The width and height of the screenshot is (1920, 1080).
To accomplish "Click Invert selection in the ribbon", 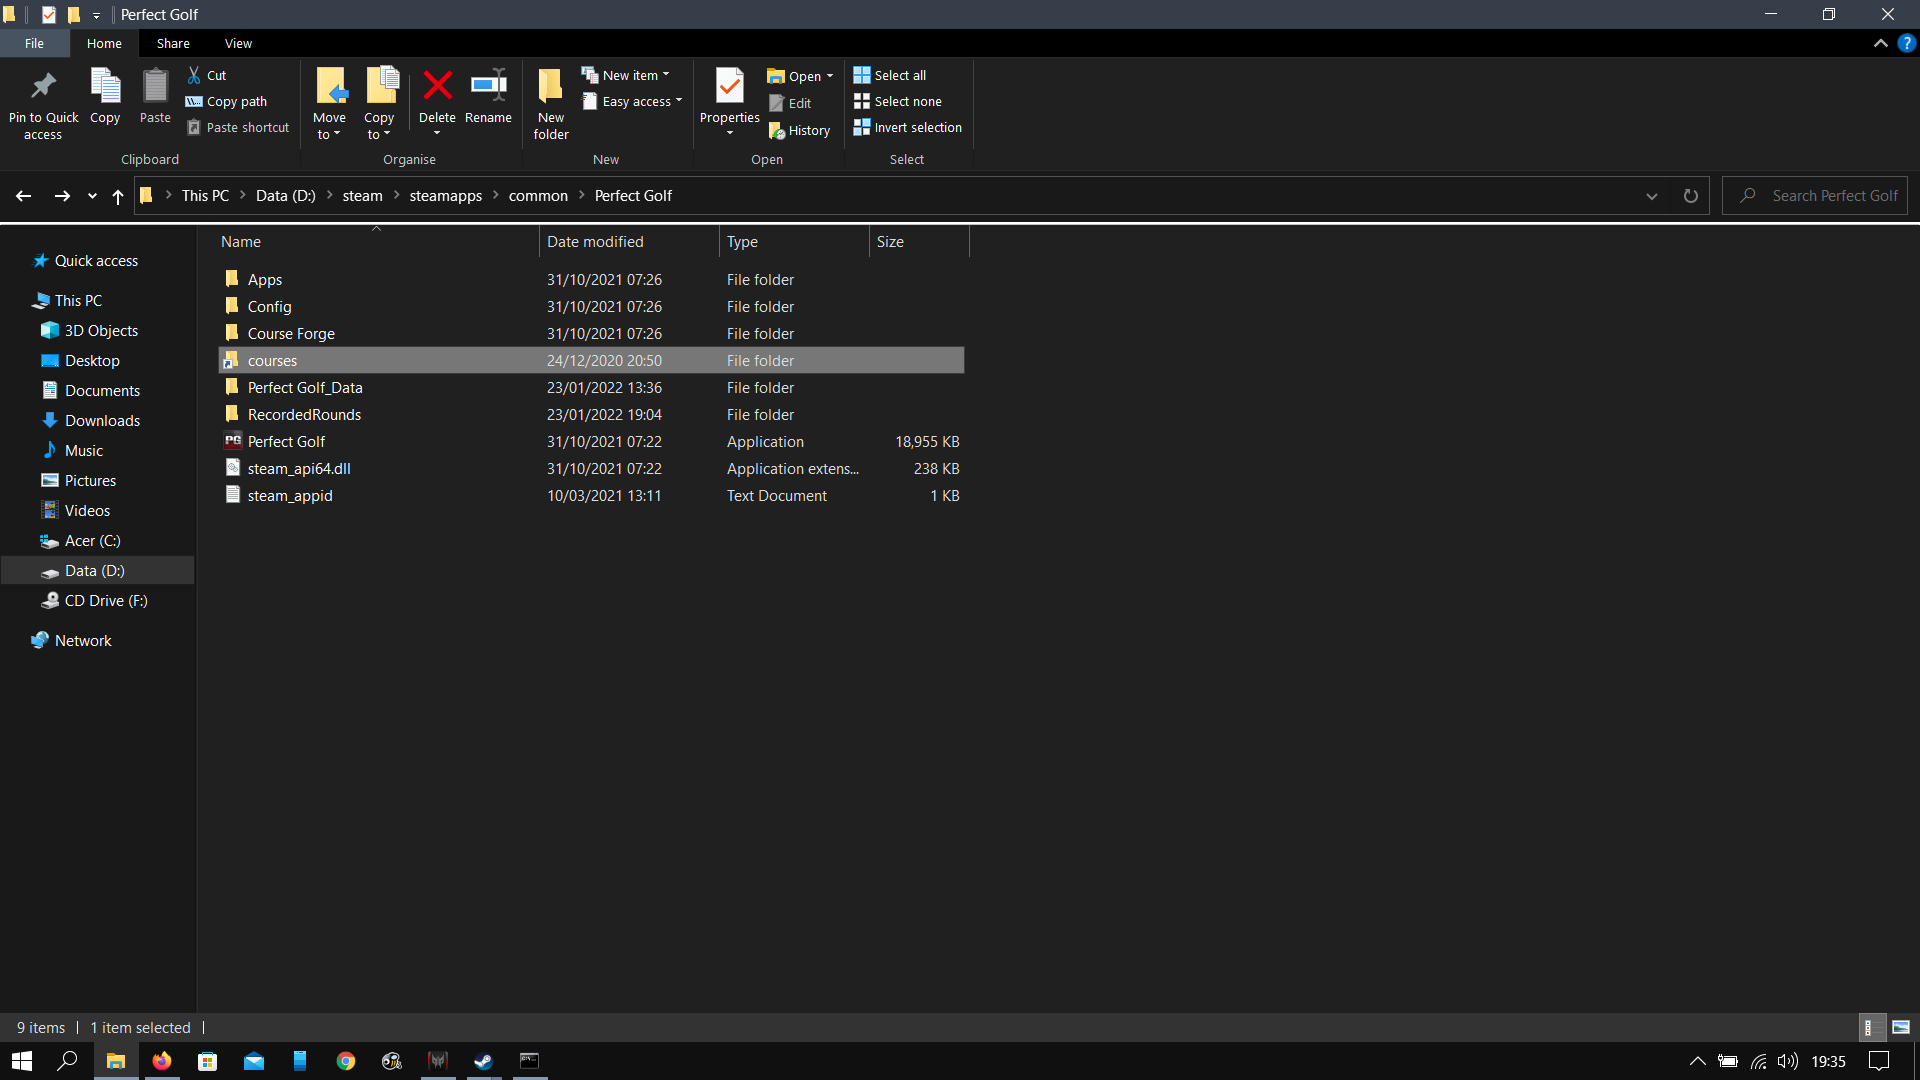I will [907, 128].
